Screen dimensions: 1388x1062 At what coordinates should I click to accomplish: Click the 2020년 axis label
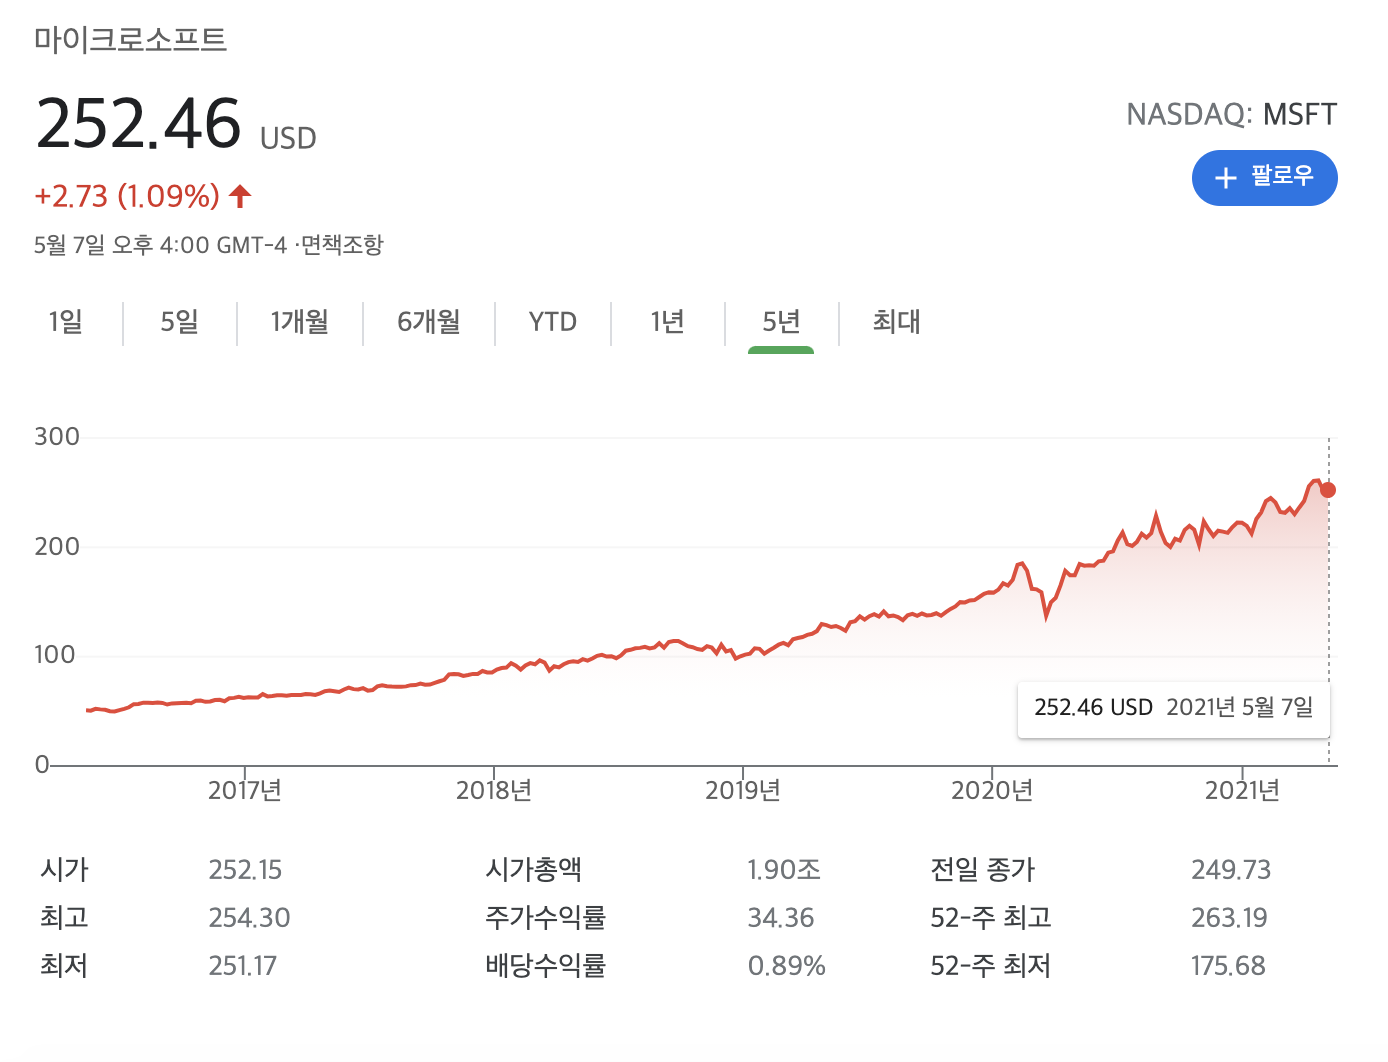tap(992, 791)
